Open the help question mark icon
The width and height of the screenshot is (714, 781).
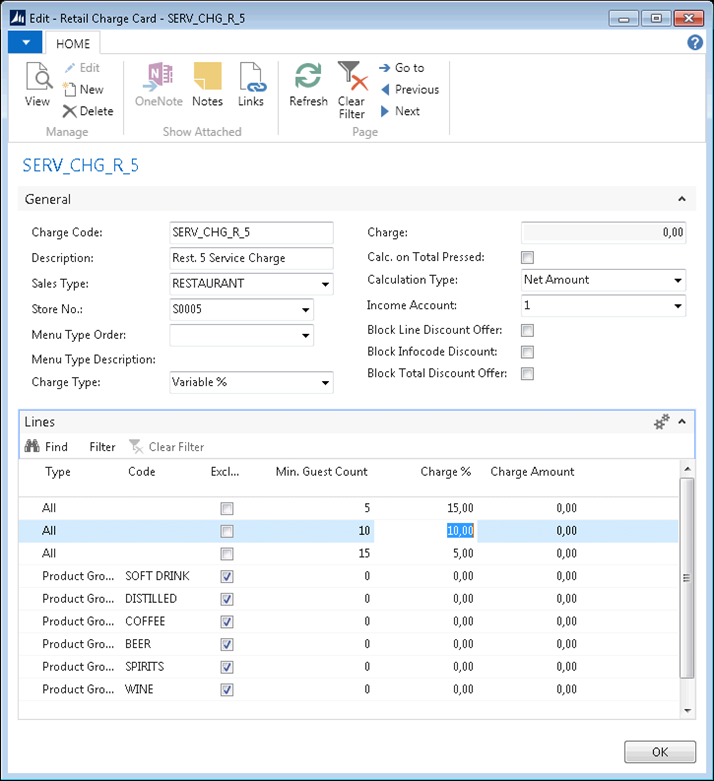(695, 43)
